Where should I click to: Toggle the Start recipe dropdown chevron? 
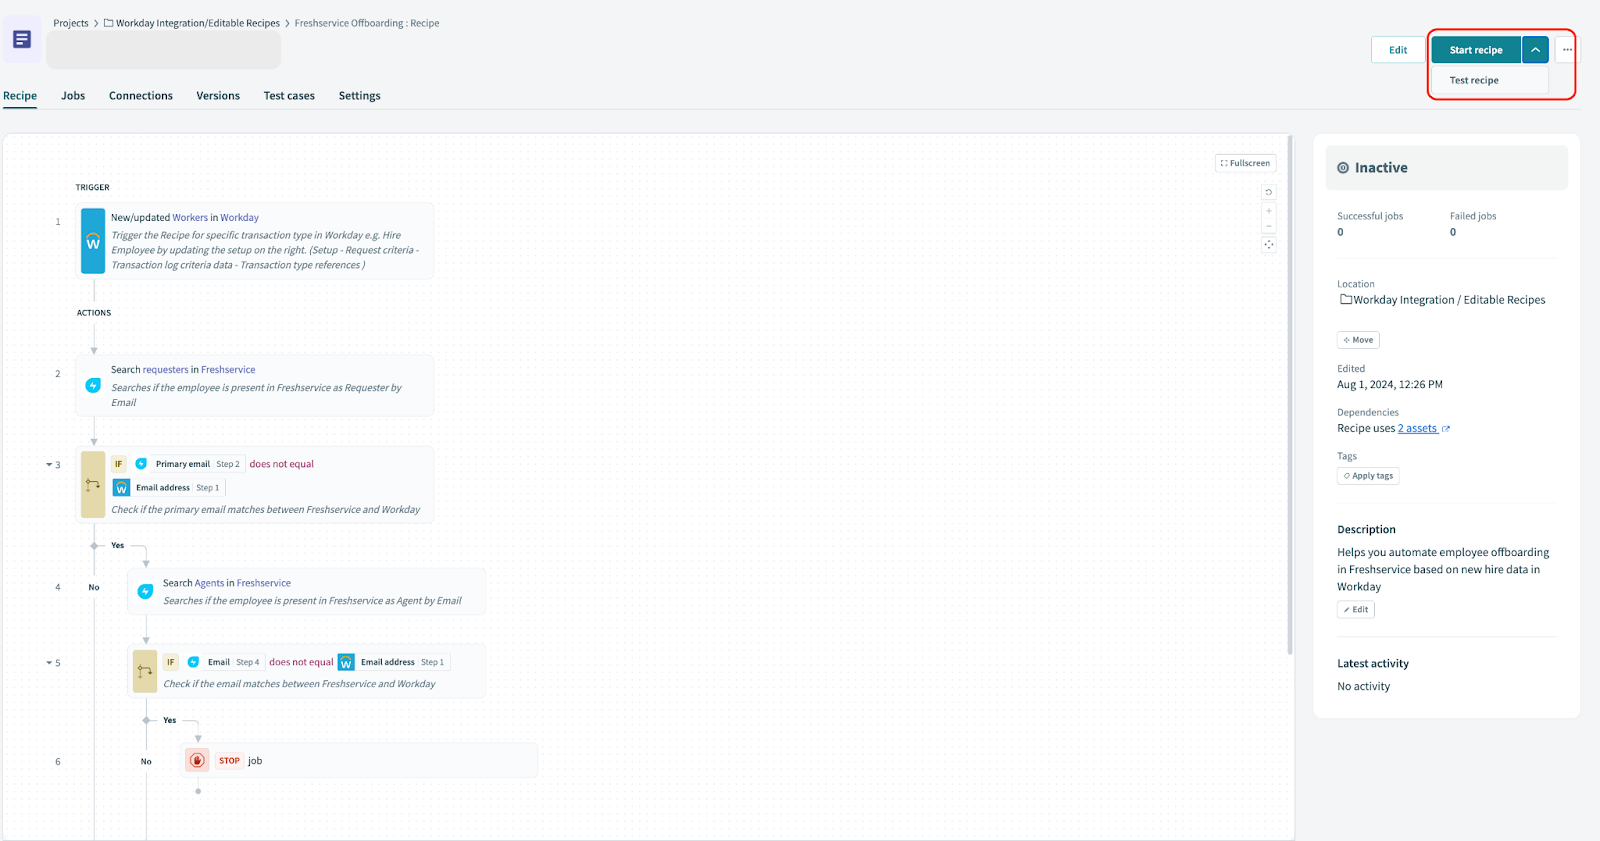(1535, 50)
